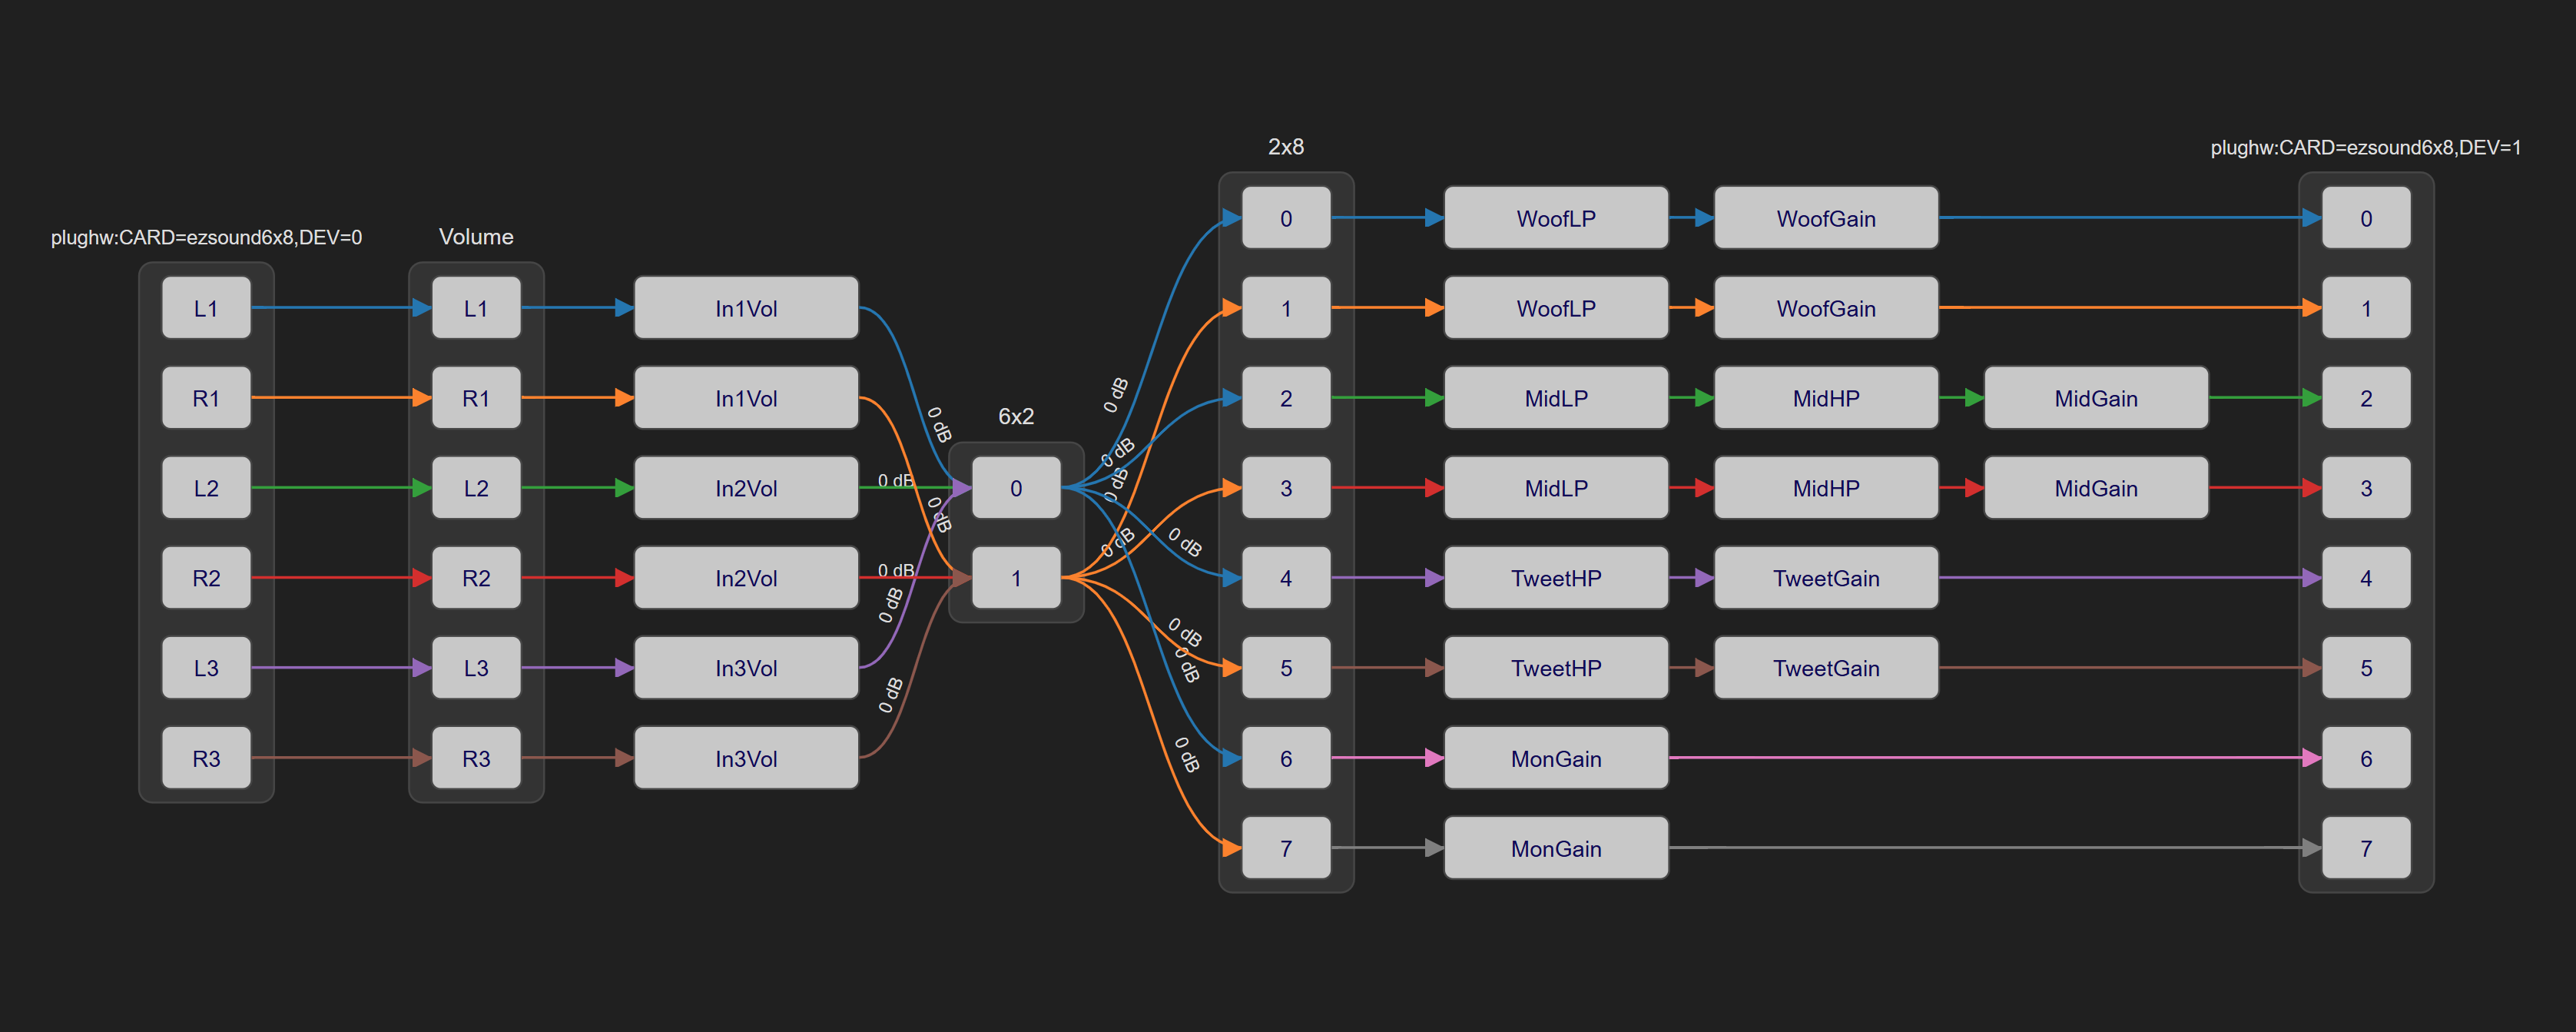Click the R2 channel in the Volume group

pos(476,578)
